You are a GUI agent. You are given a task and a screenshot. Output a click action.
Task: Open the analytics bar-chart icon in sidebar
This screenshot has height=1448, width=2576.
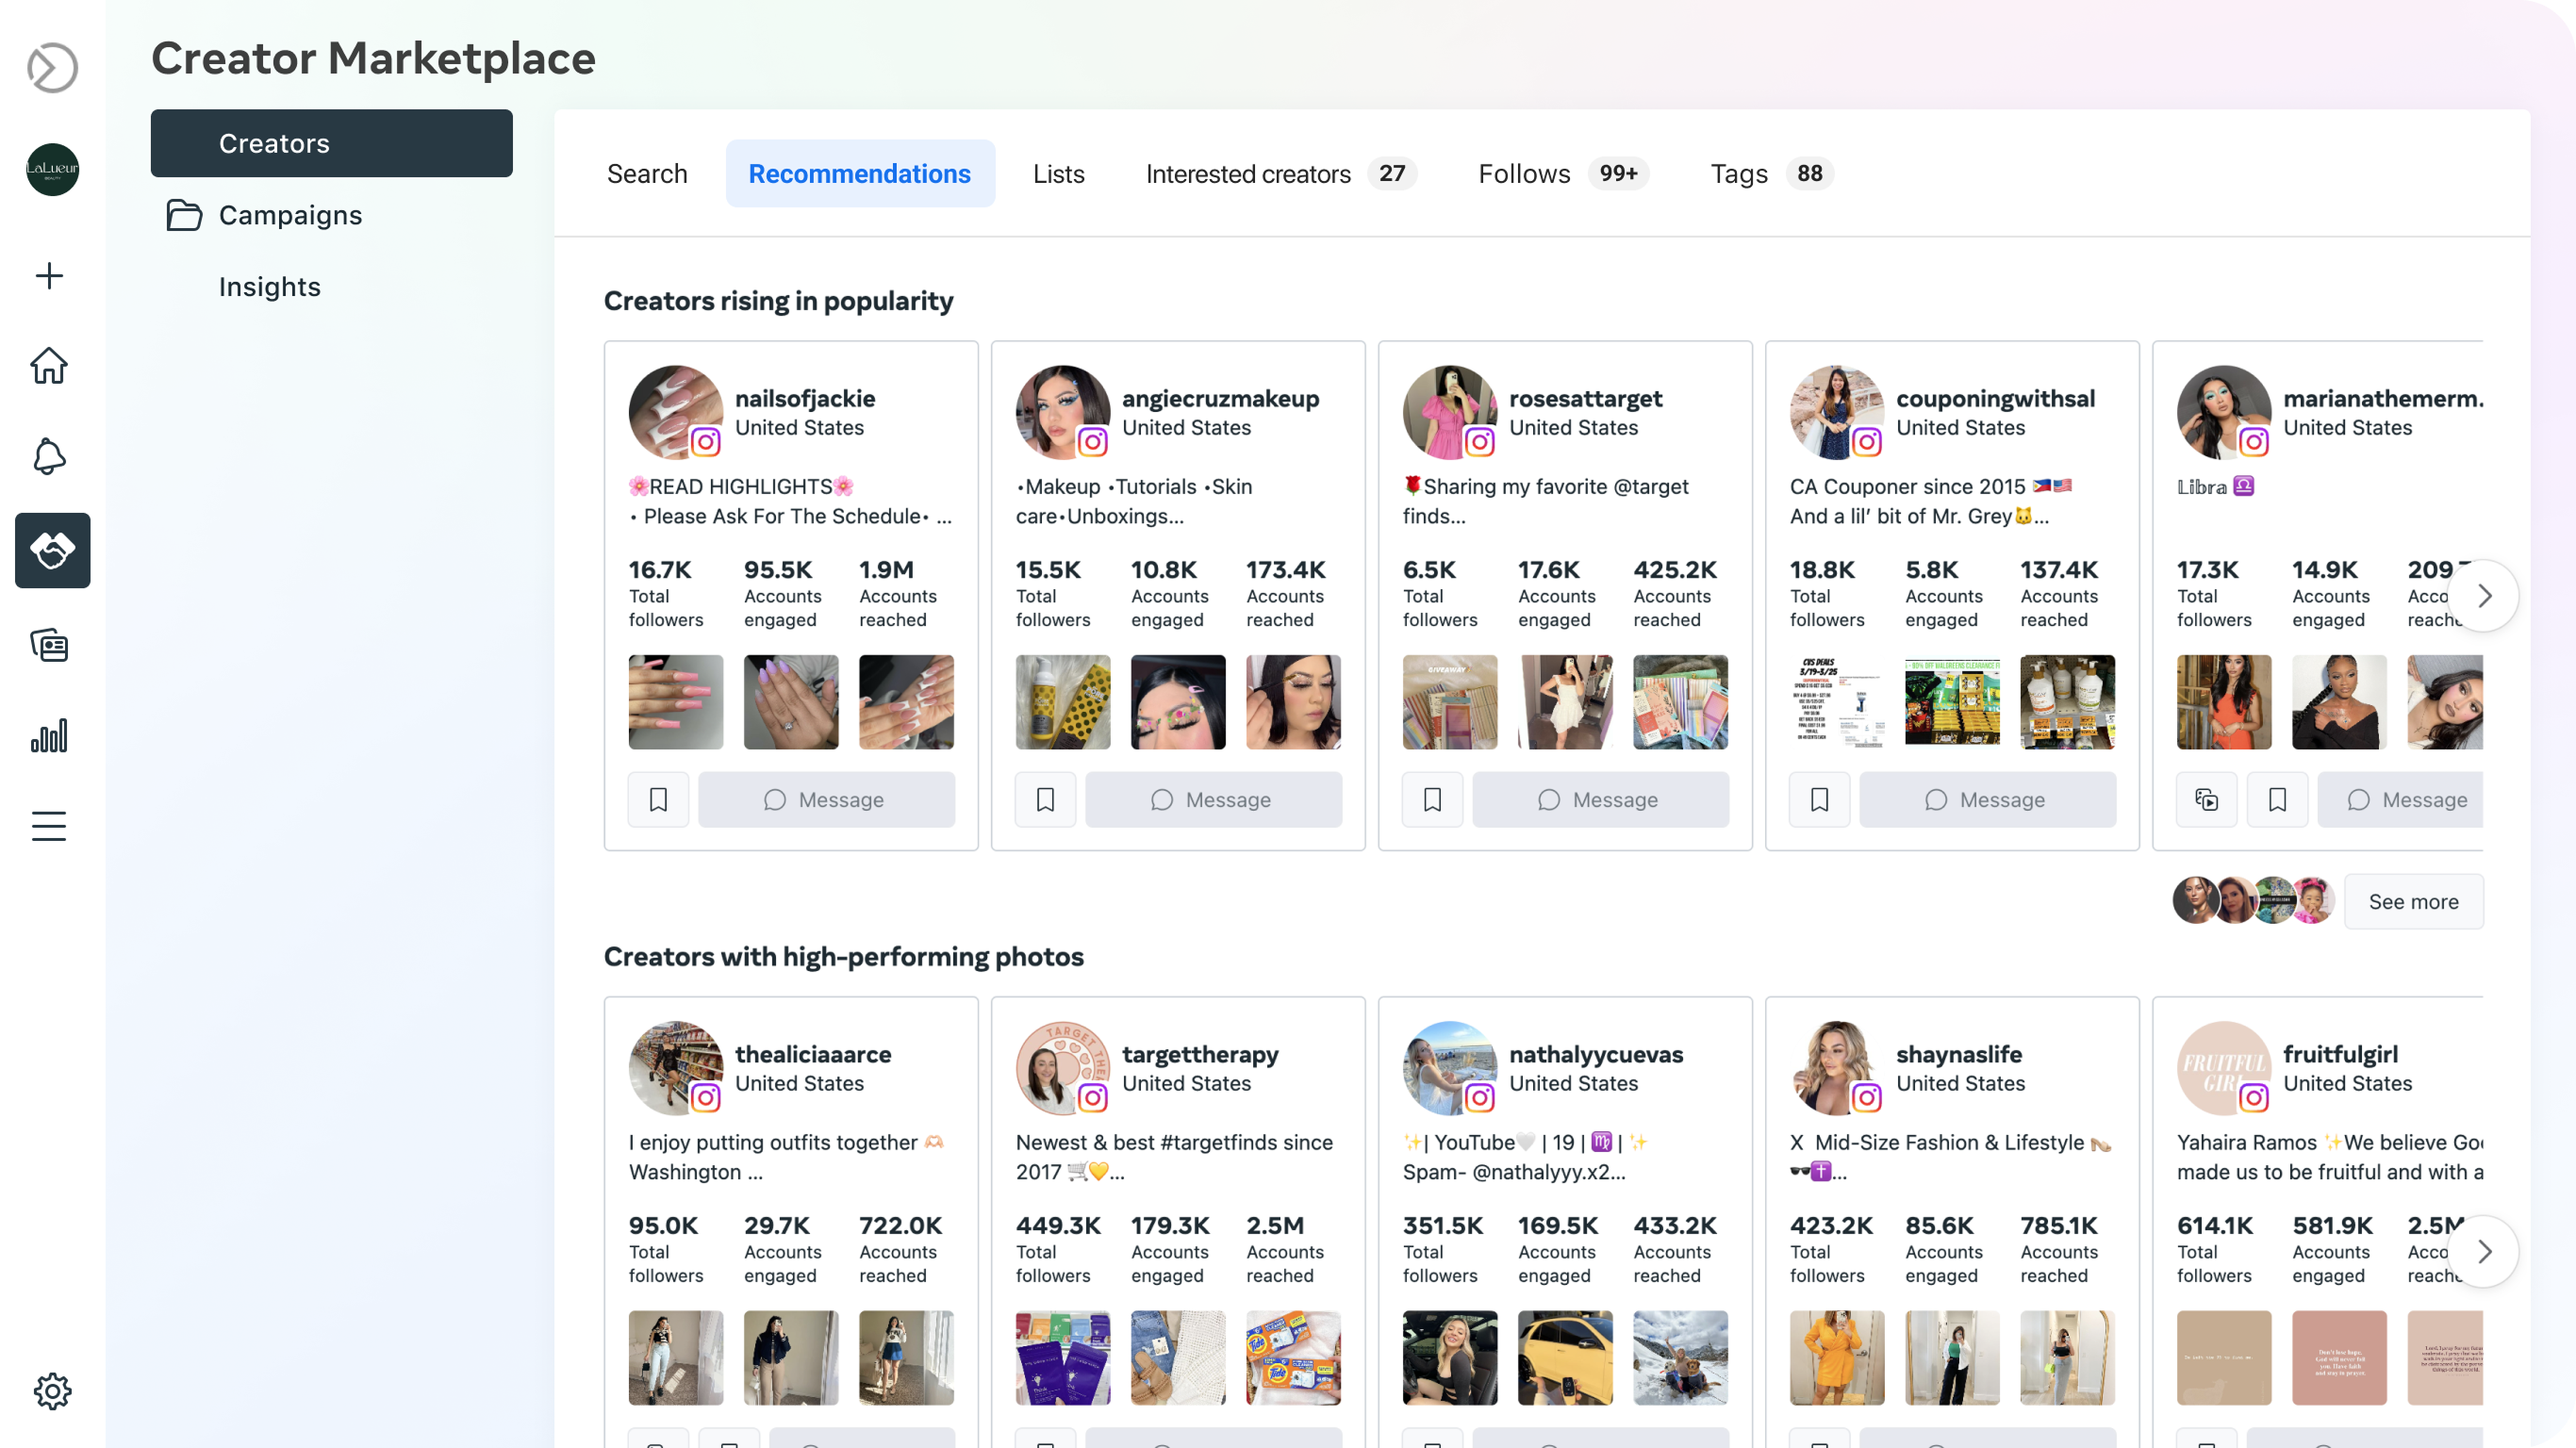point(49,735)
